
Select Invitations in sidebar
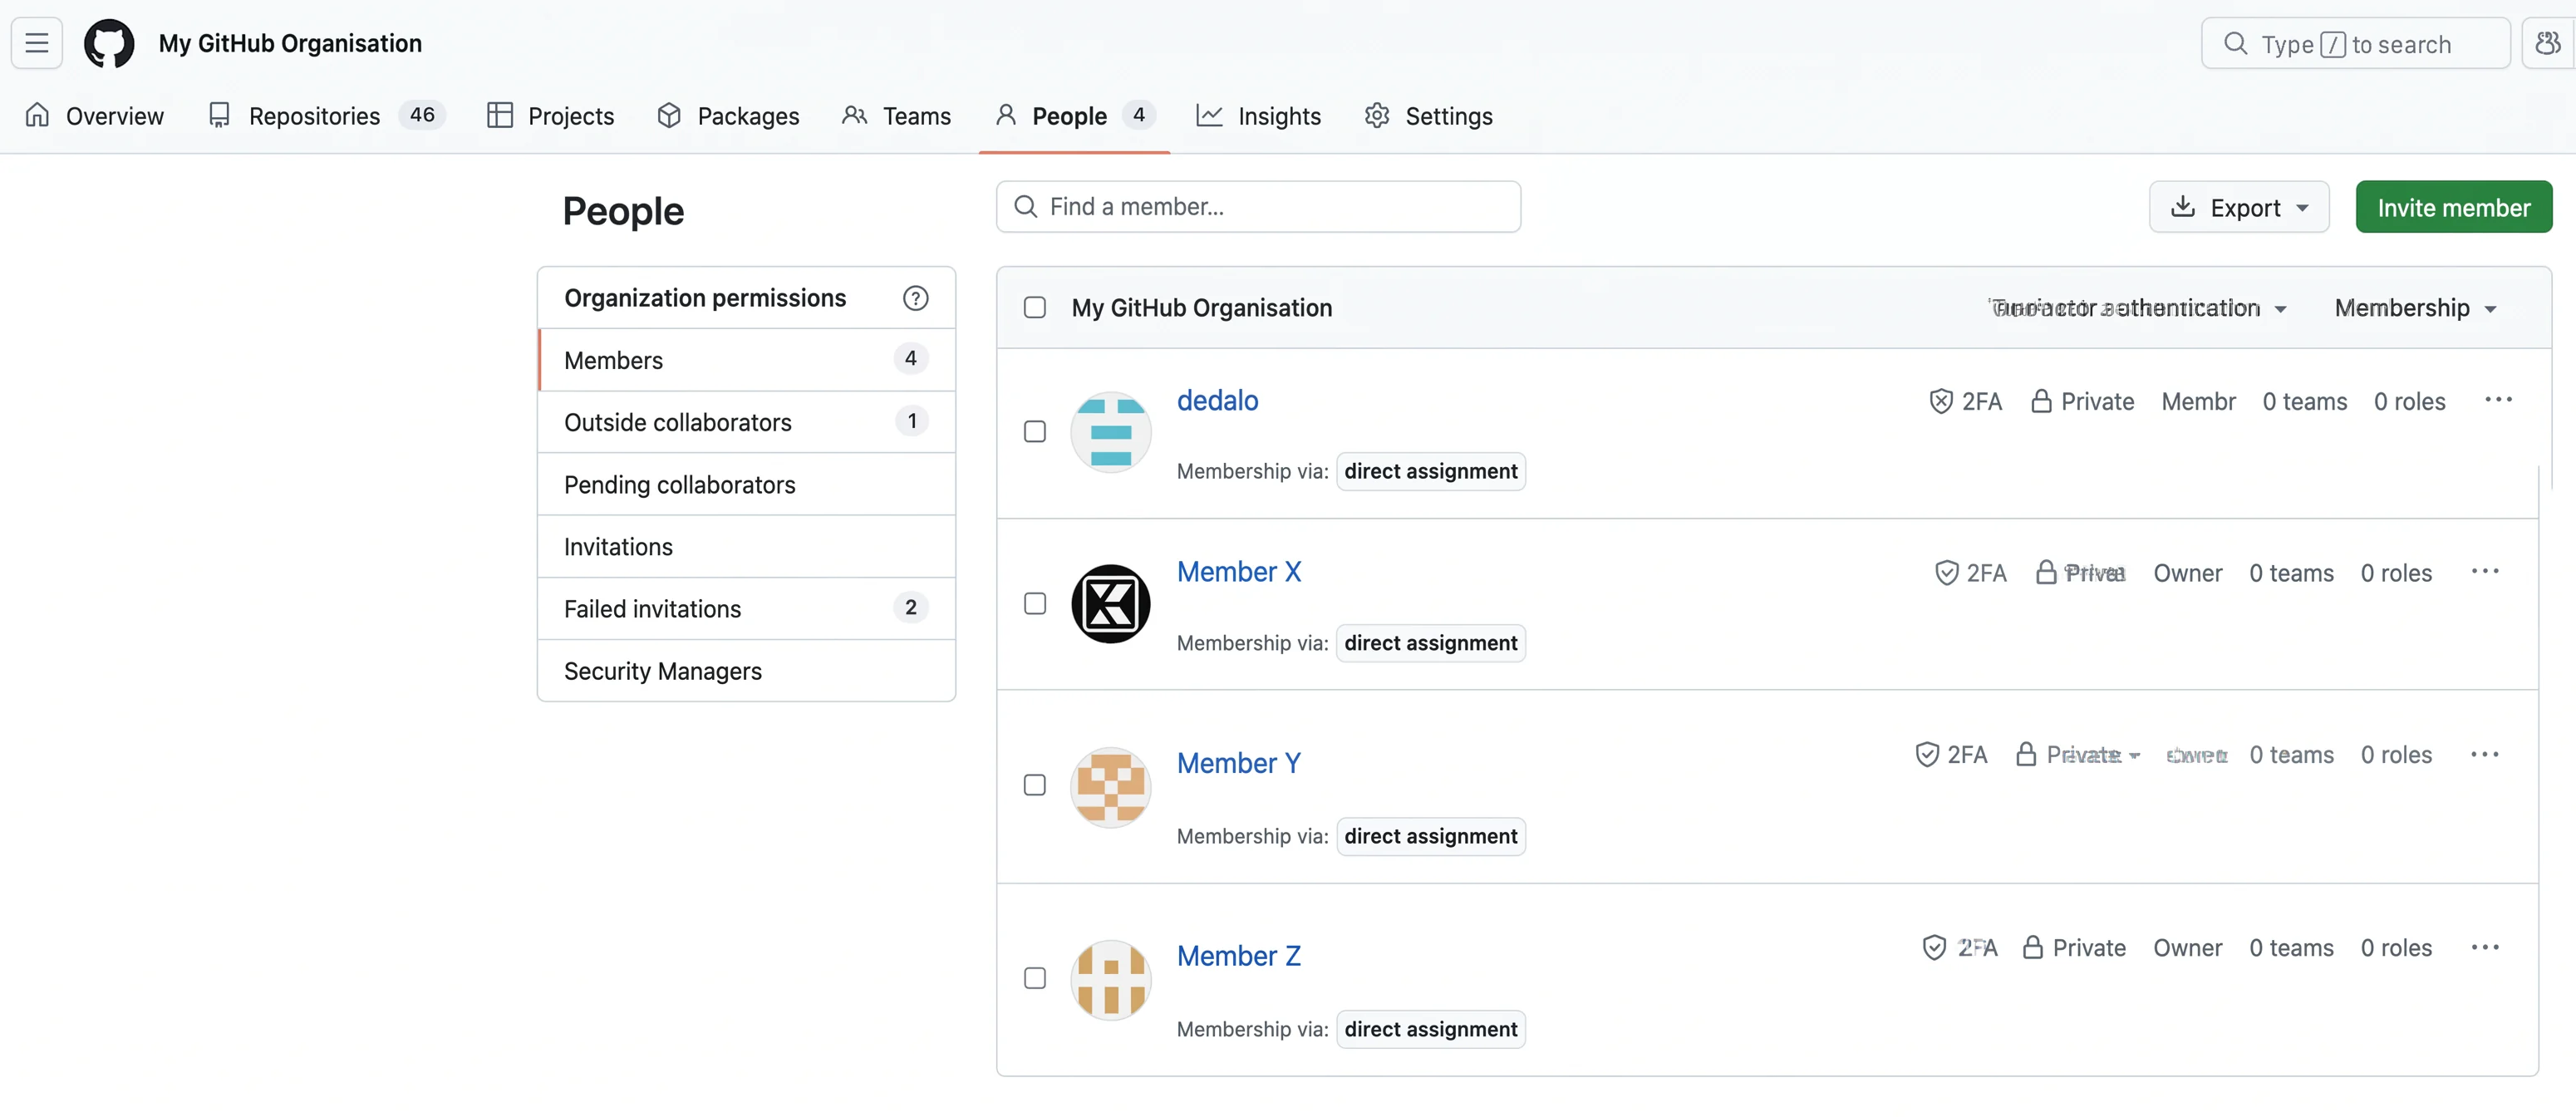tap(746, 546)
